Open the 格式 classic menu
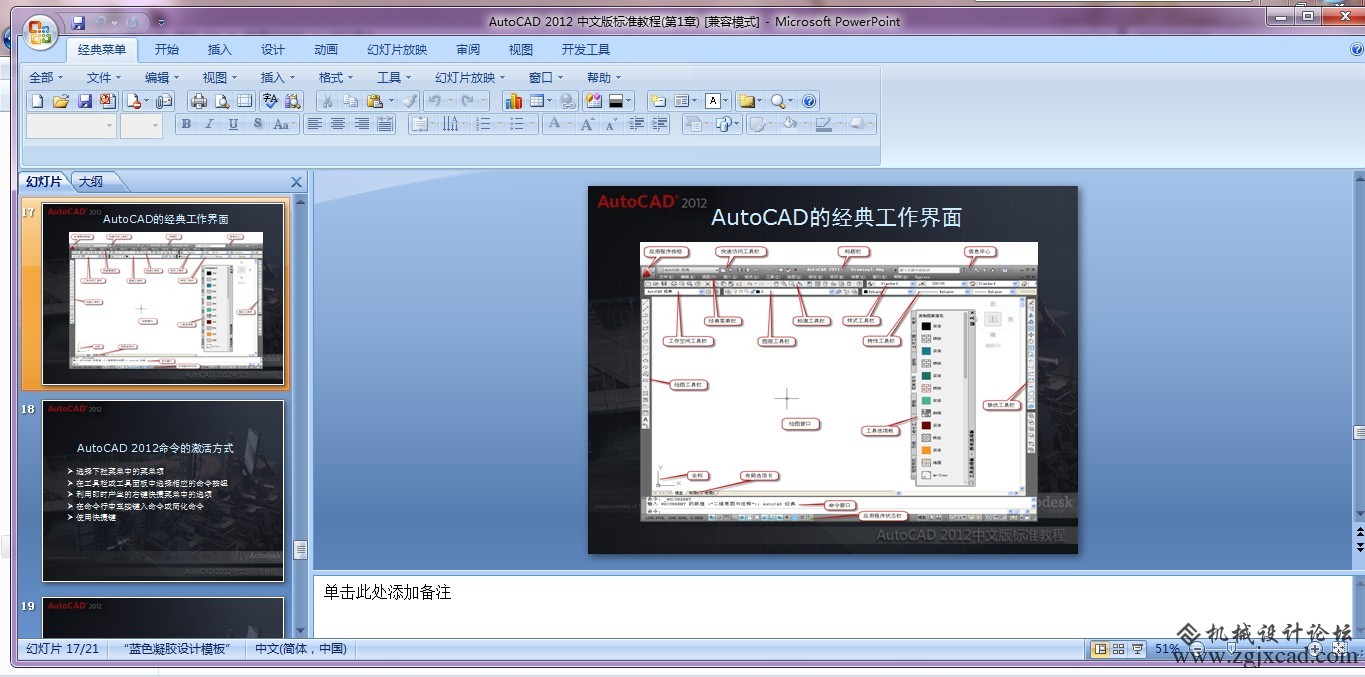The height and width of the screenshot is (677, 1365). 336,77
